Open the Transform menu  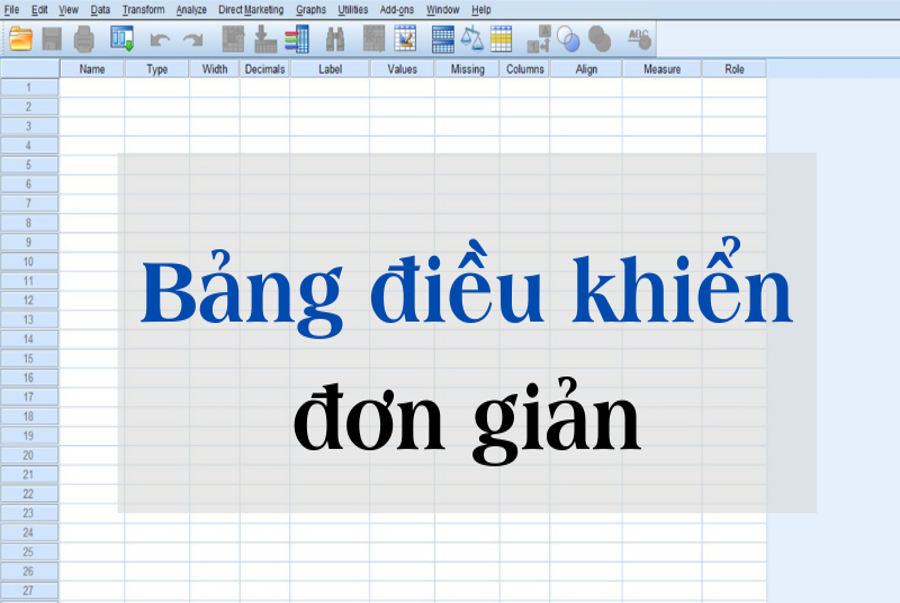click(x=143, y=10)
